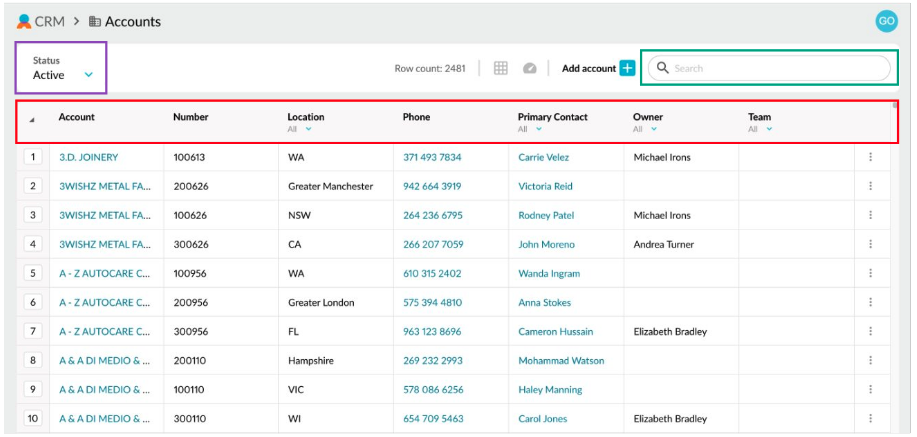The height and width of the screenshot is (437, 917).
Task: Select row number 10 box
Action: pyautogui.click(x=32, y=419)
